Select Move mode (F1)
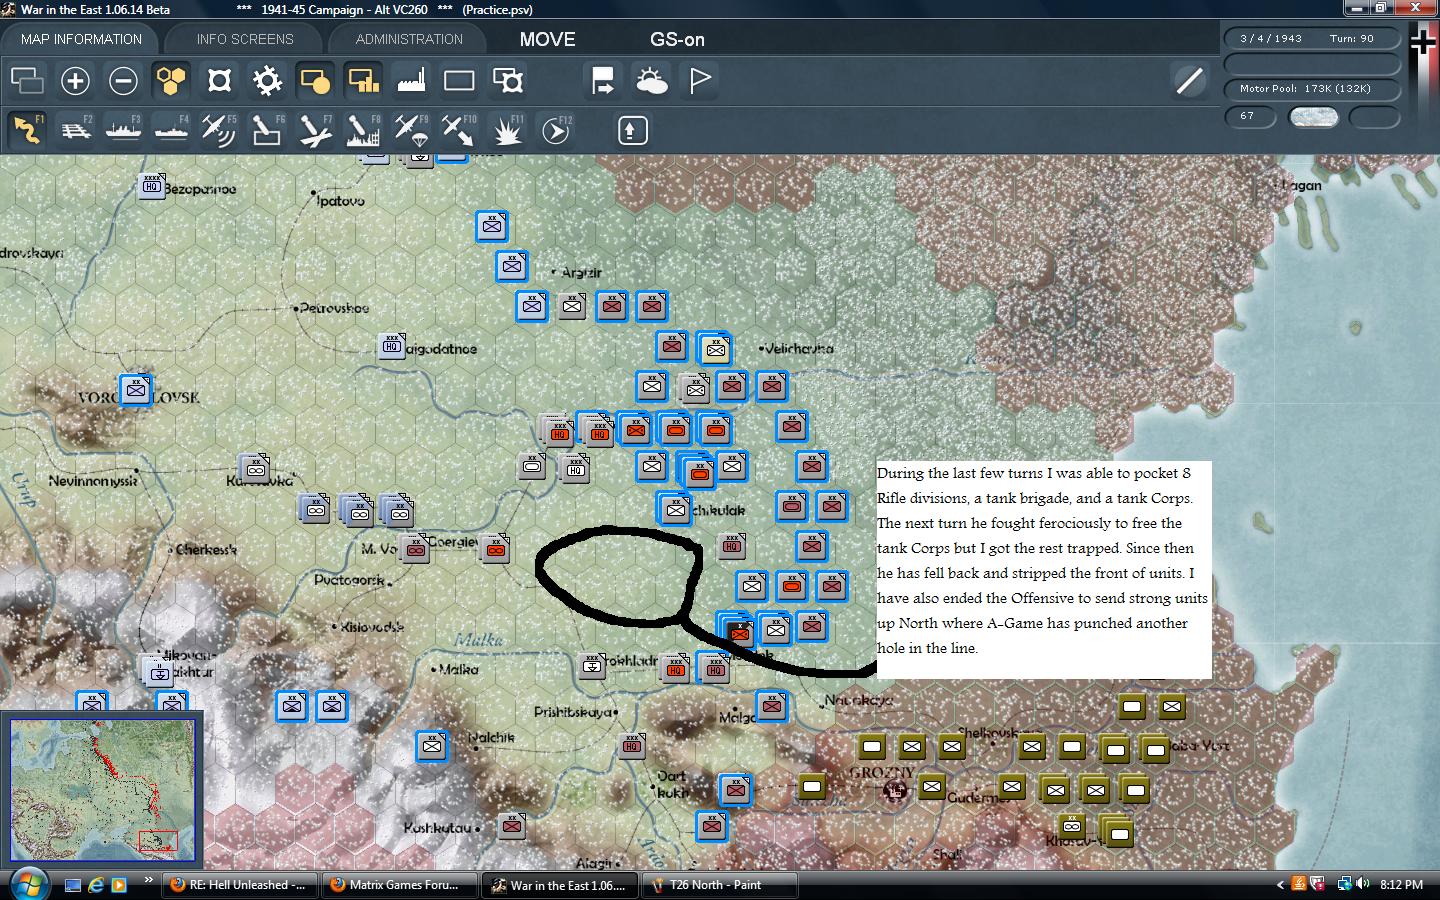 click(x=27, y=130)
